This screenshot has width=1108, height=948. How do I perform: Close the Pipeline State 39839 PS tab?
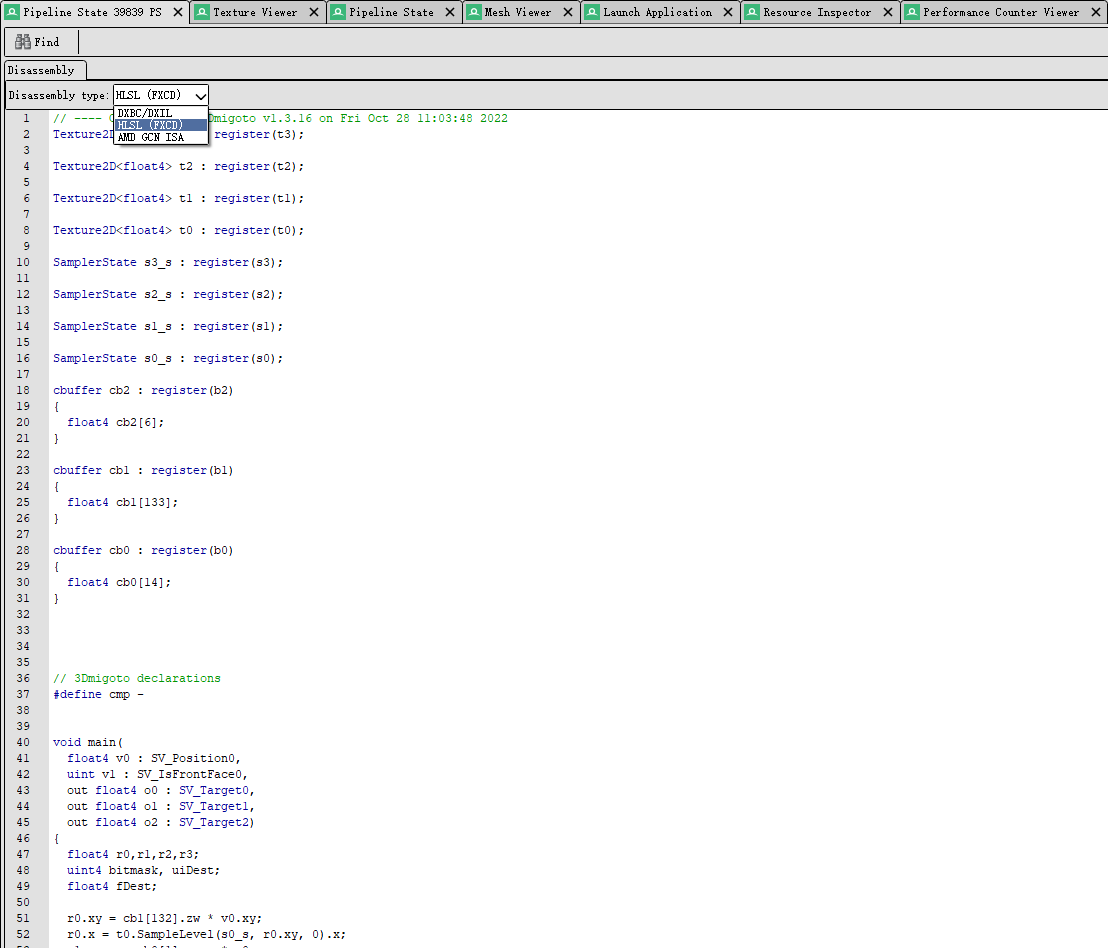[178, 12]
